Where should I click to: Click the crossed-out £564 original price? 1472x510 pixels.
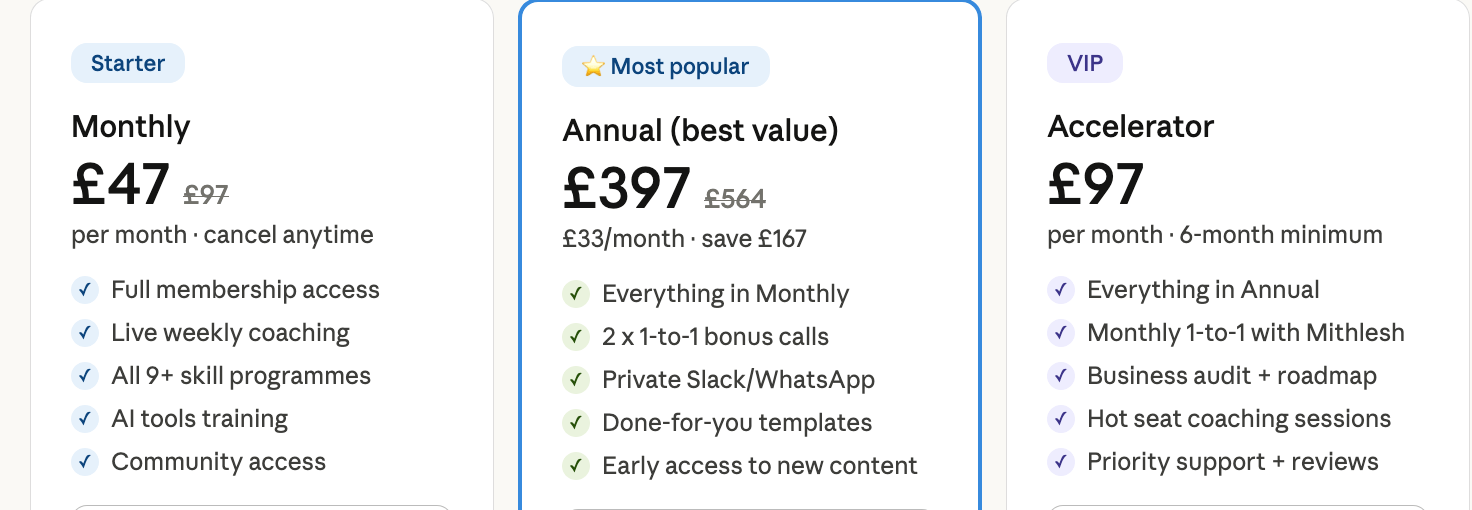[x=735, y=199]
